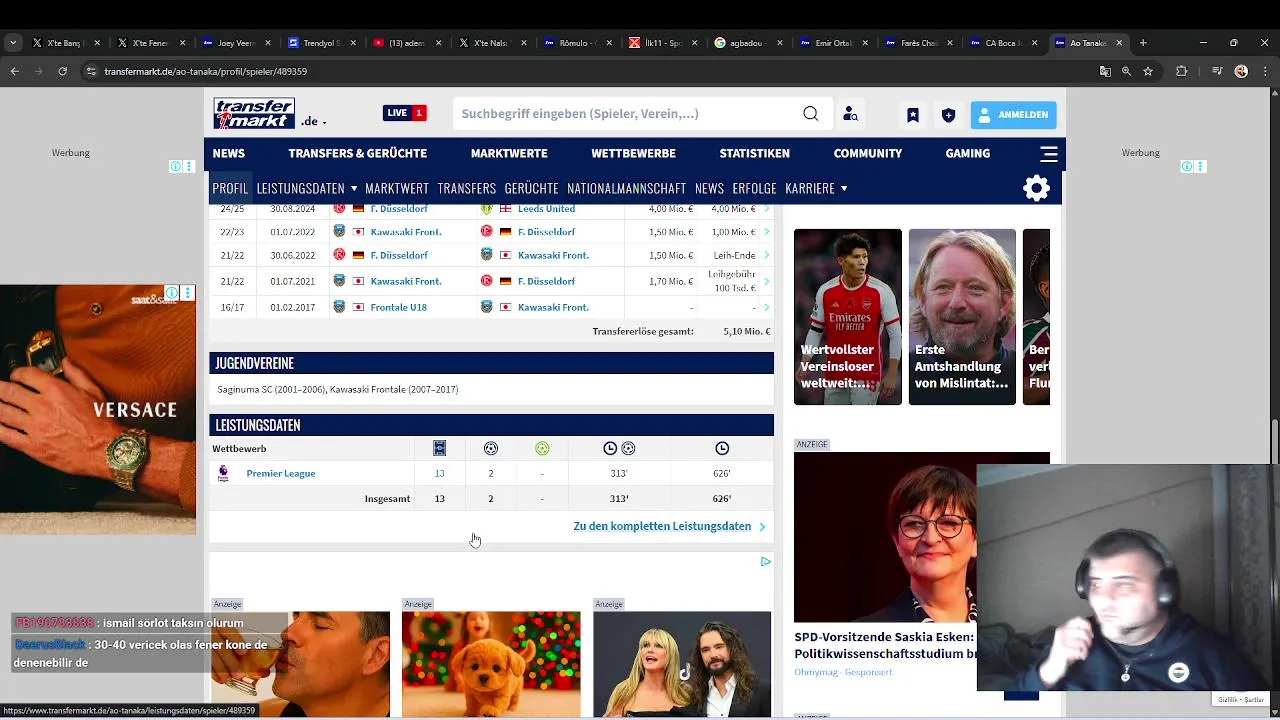Click the Premier League logo icon

[223, 473]
